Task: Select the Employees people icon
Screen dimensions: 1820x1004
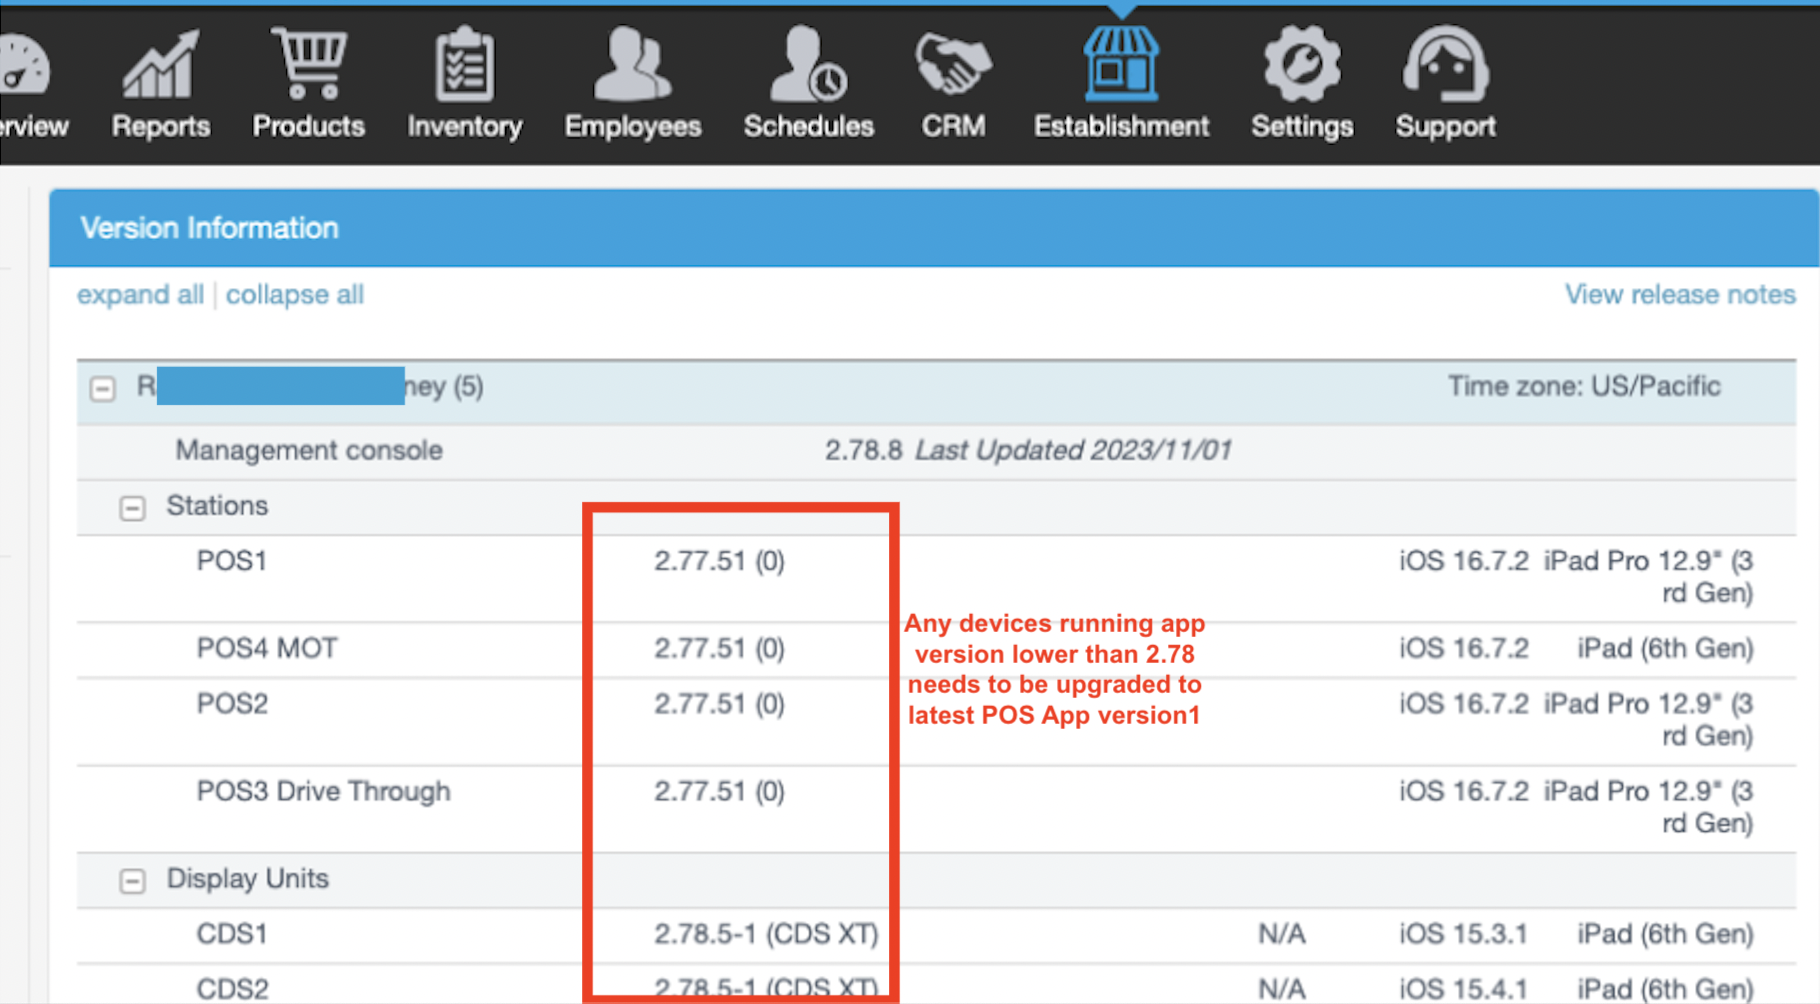Action: pyautogui.click(x=632, y=66)
